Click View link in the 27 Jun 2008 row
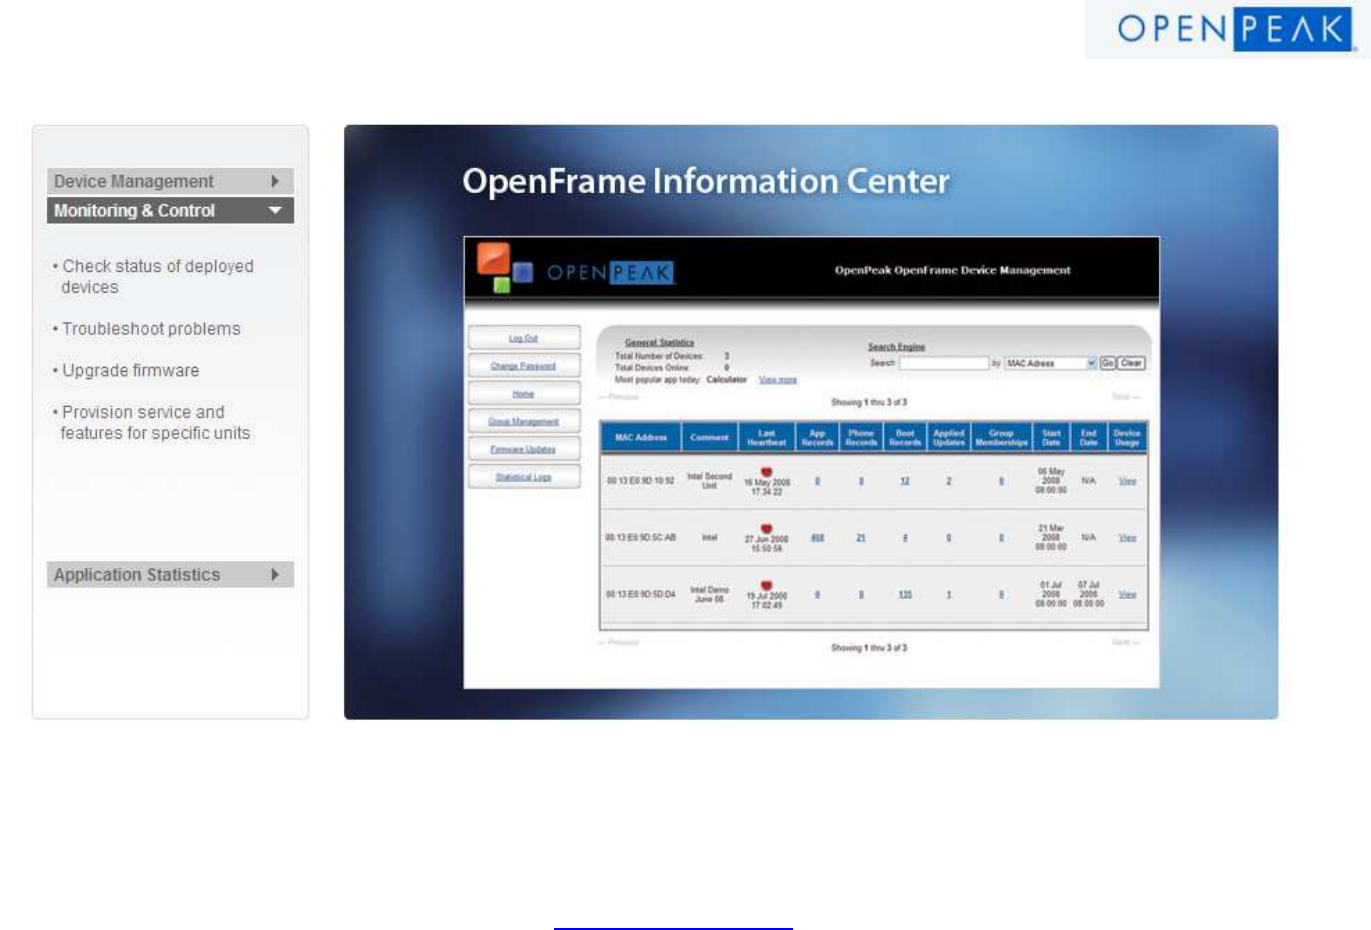This screenshot has height=930, width=1371. [1127, 538]
